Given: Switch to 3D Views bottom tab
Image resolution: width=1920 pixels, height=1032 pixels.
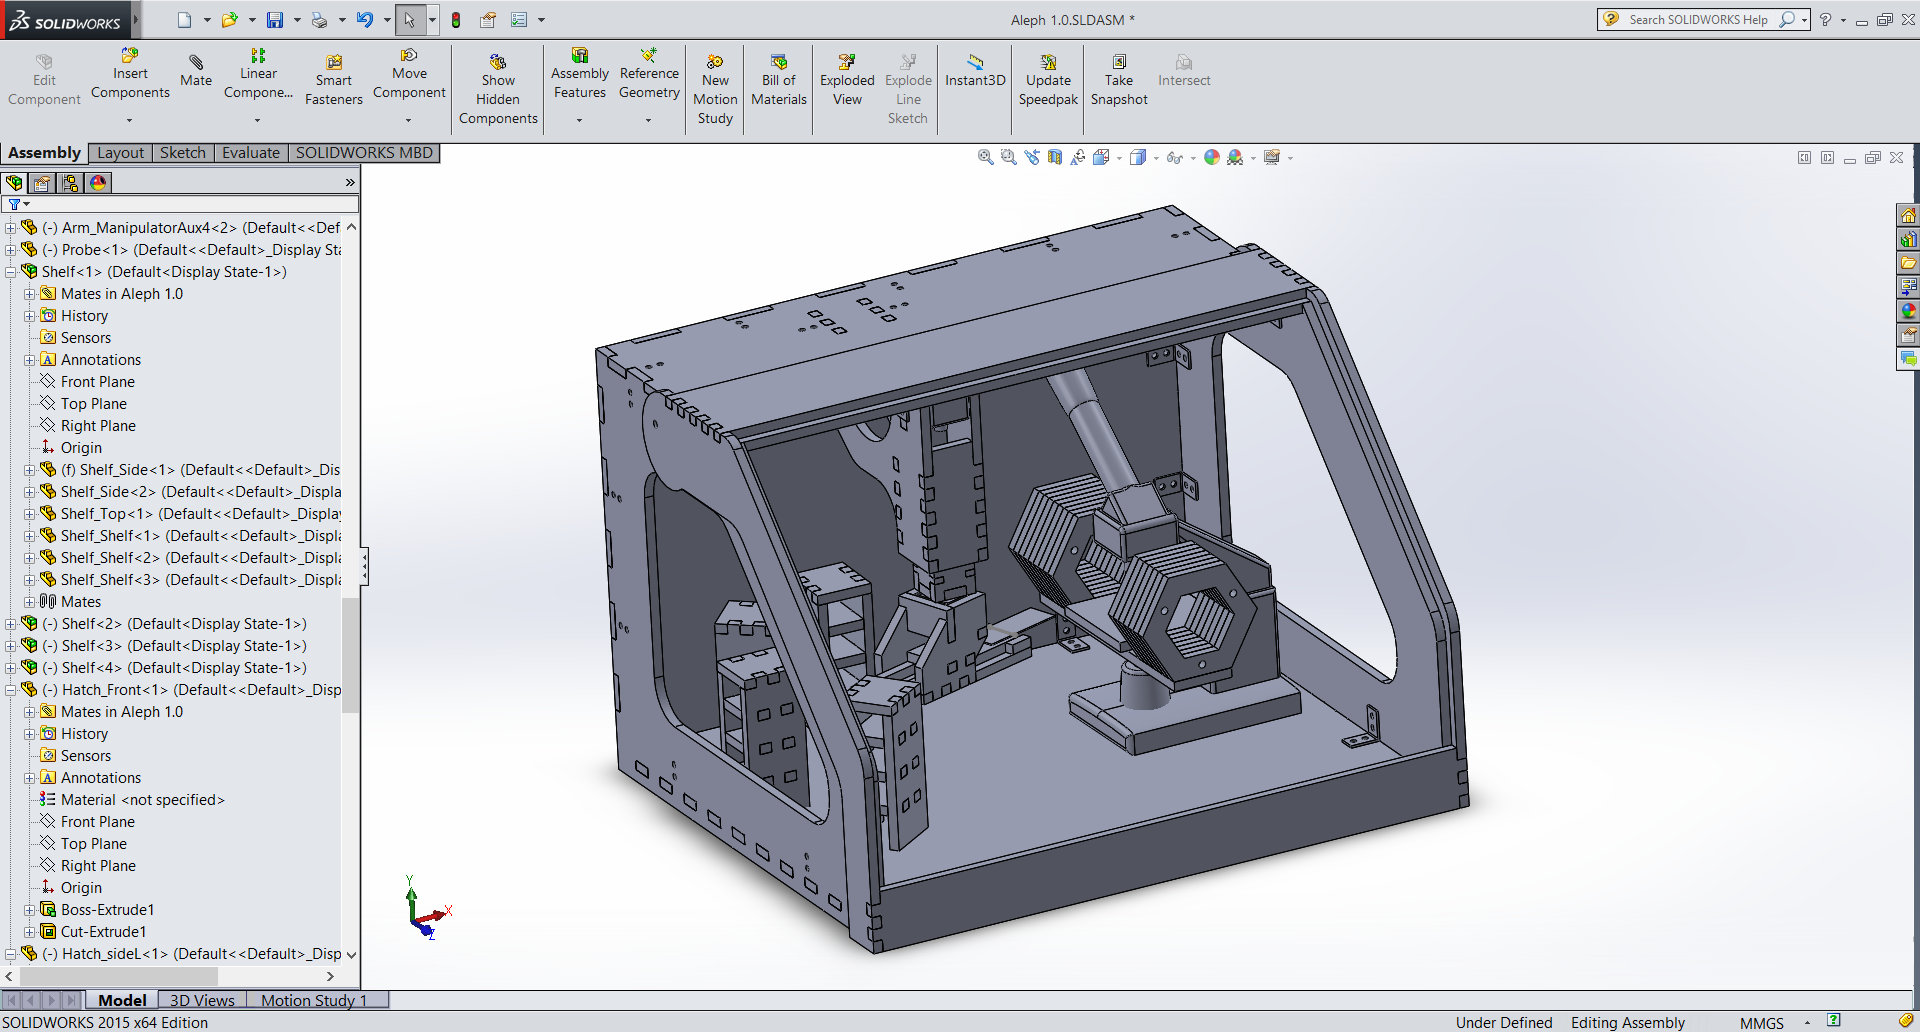Looking at the screenshot, I should pyautogui.click(x=202, y=1000).
